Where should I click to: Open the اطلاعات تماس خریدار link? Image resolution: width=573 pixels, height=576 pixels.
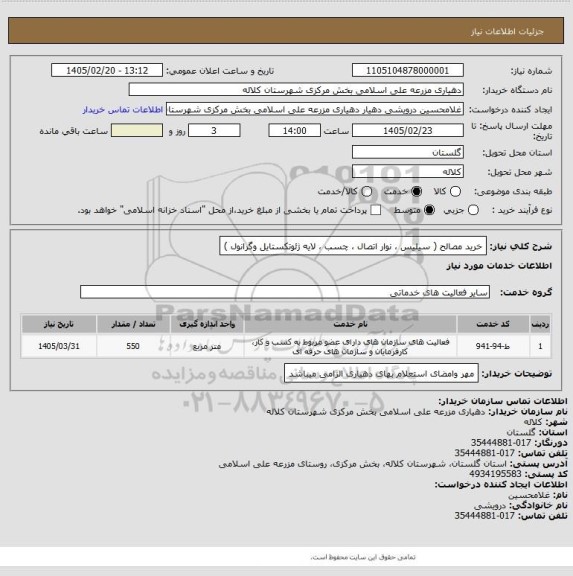click(123, 109)
